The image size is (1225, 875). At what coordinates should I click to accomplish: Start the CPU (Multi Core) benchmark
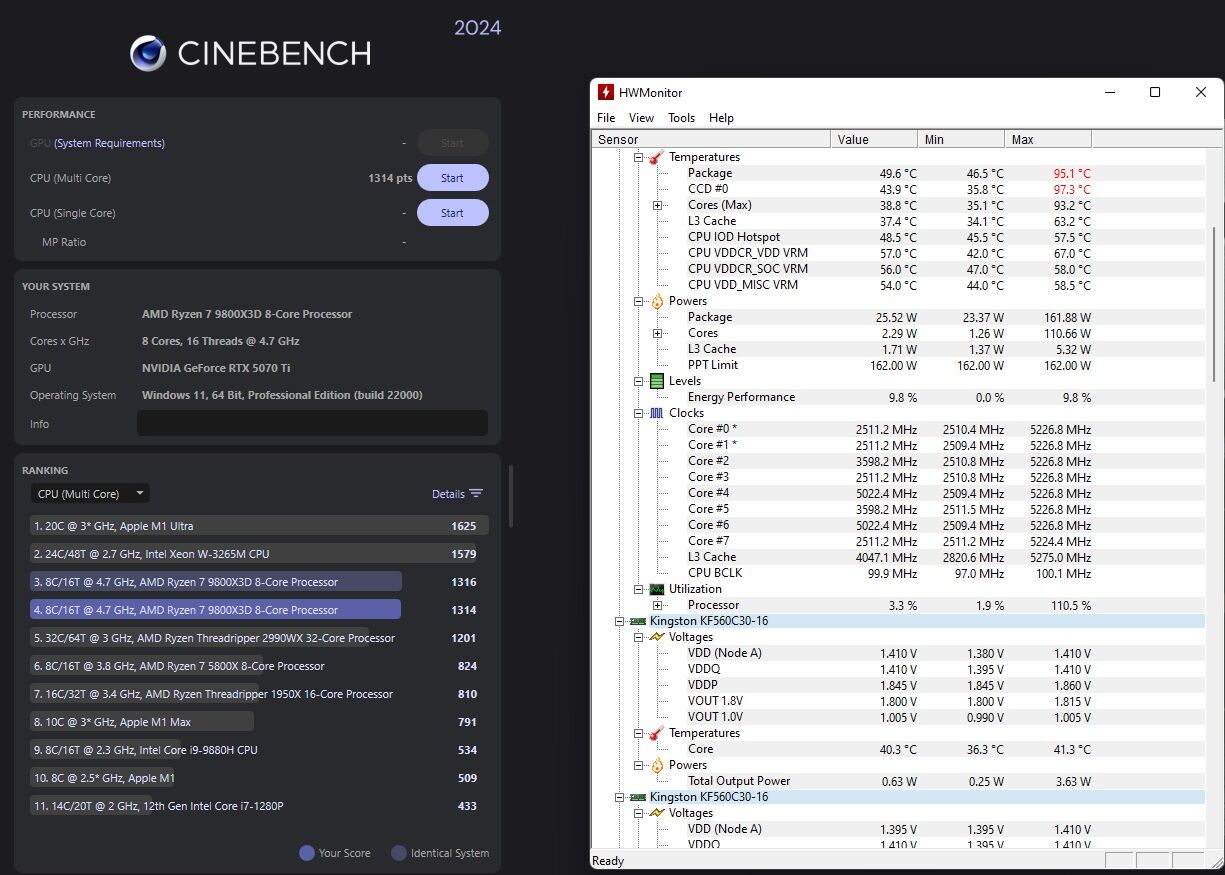pos(453,178)
